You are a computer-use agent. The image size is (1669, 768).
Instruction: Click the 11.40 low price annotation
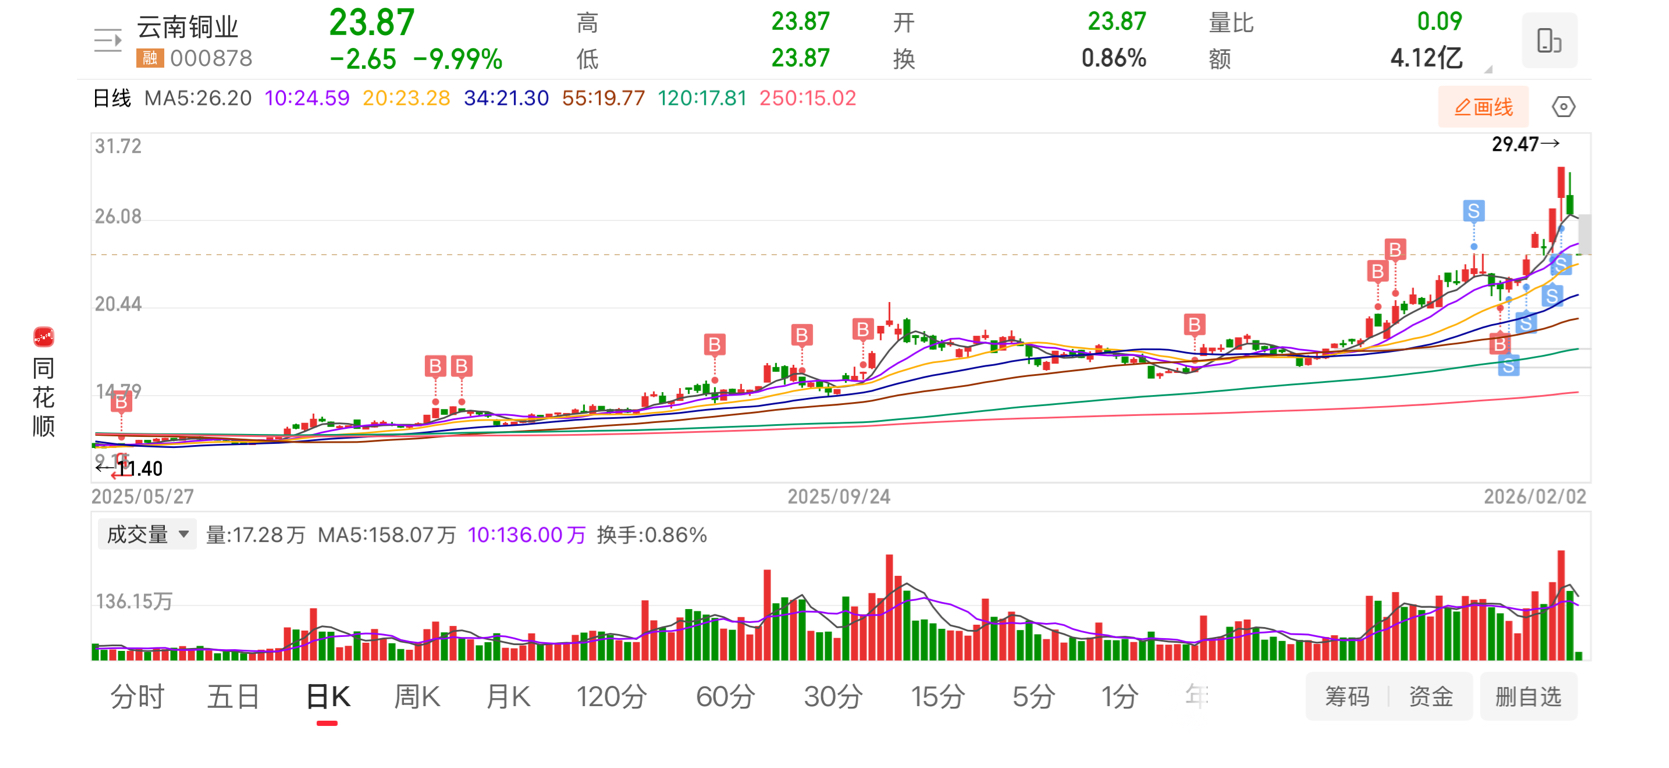pos(140,468)
